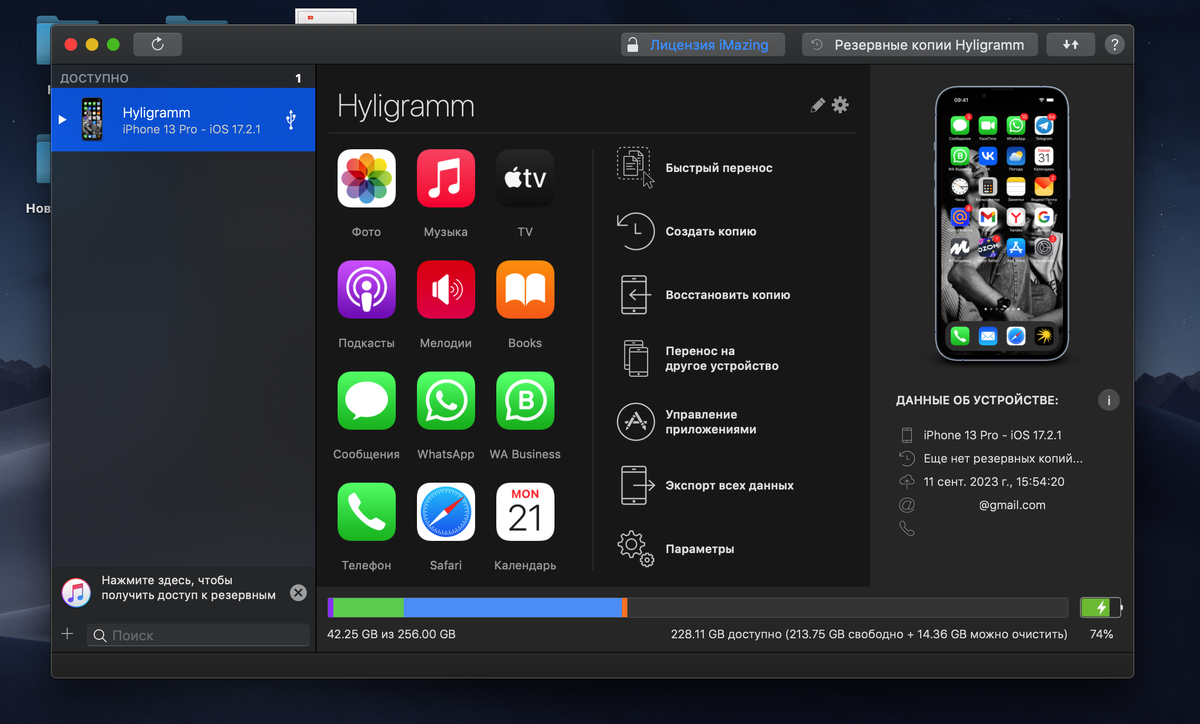Image resolution: width=1200 pixels, height=724 pixels.
Task: Open the Телефон phone icon
Action: (366, 512)
